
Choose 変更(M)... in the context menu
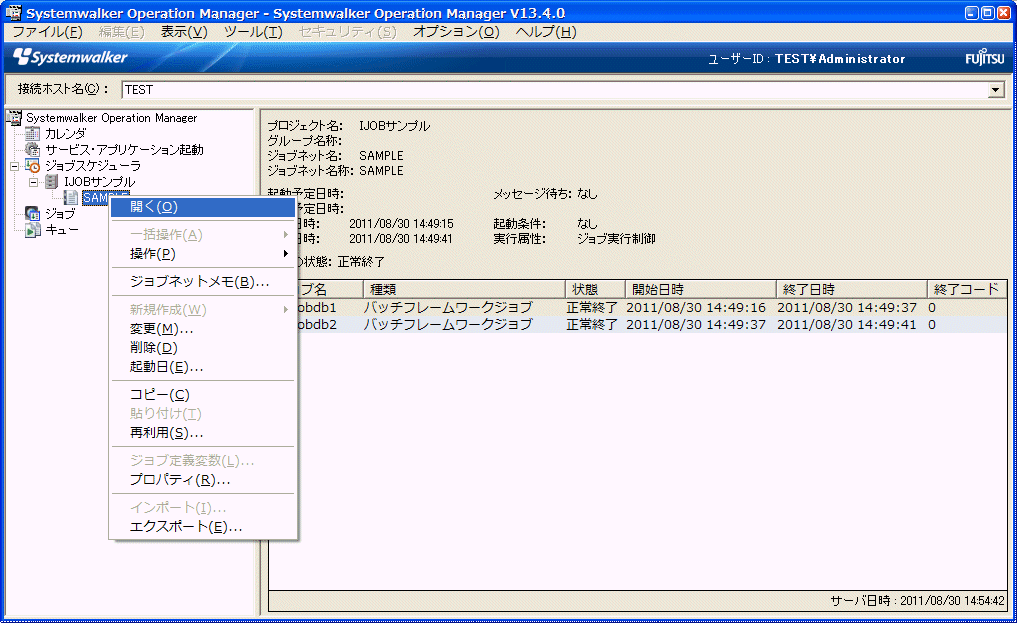[x=203, y=329]
